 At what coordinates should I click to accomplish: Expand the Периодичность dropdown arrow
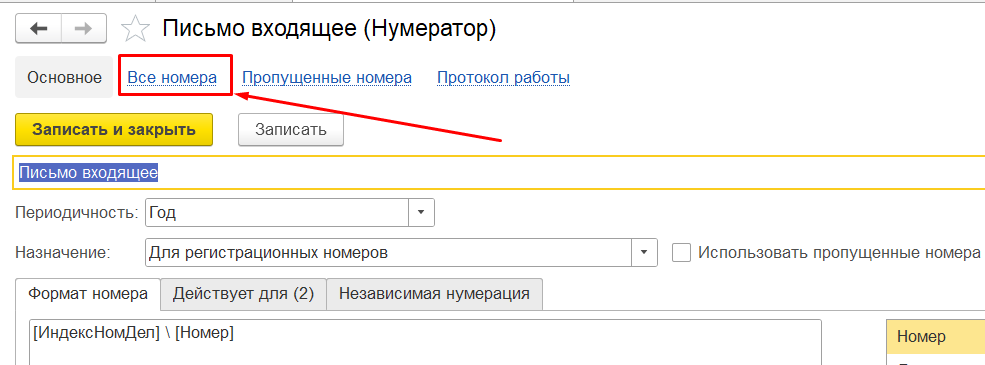coord(422,212)
